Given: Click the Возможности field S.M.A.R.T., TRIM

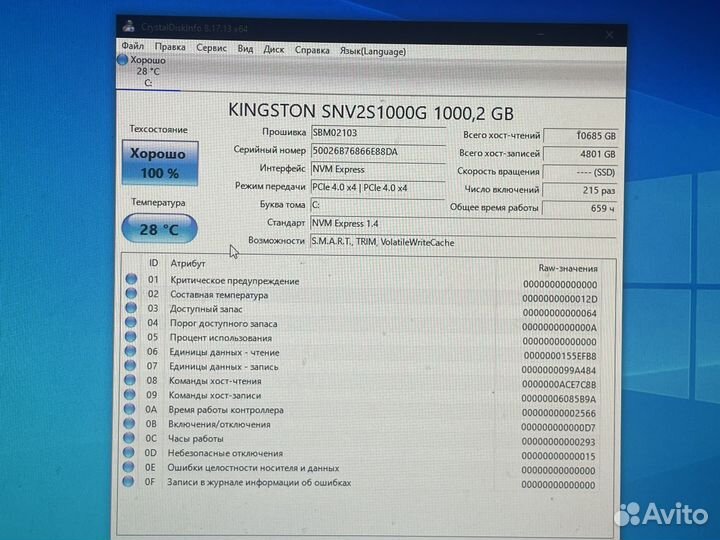Looking at the screenshot, I should pyautogui.click(x=463, y=242).
